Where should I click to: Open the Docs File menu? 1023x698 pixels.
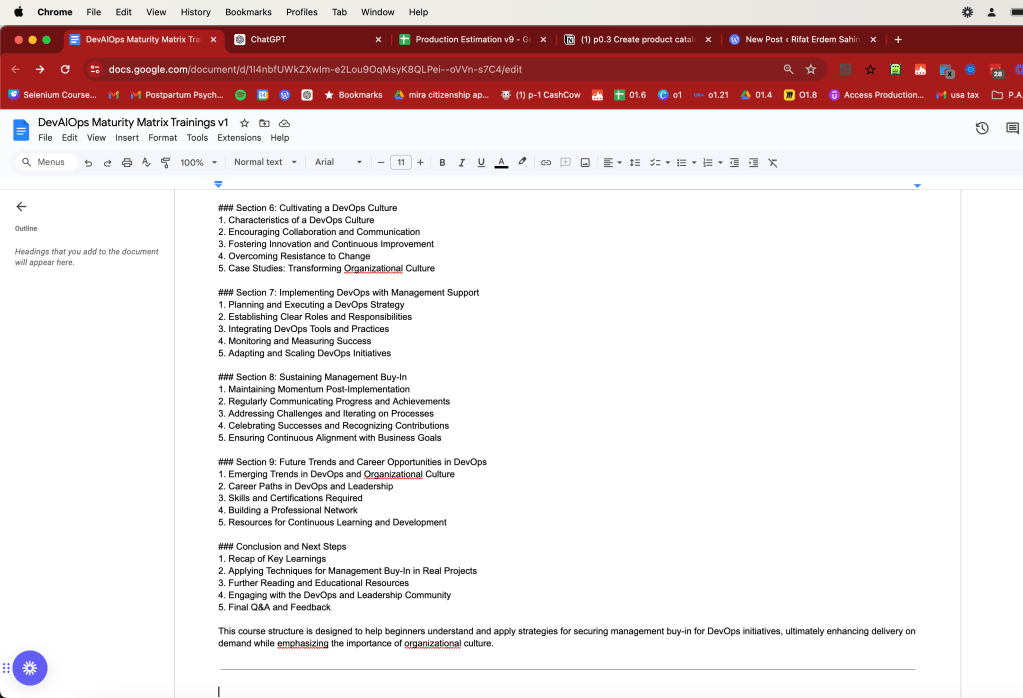click(x=45, y=138)
